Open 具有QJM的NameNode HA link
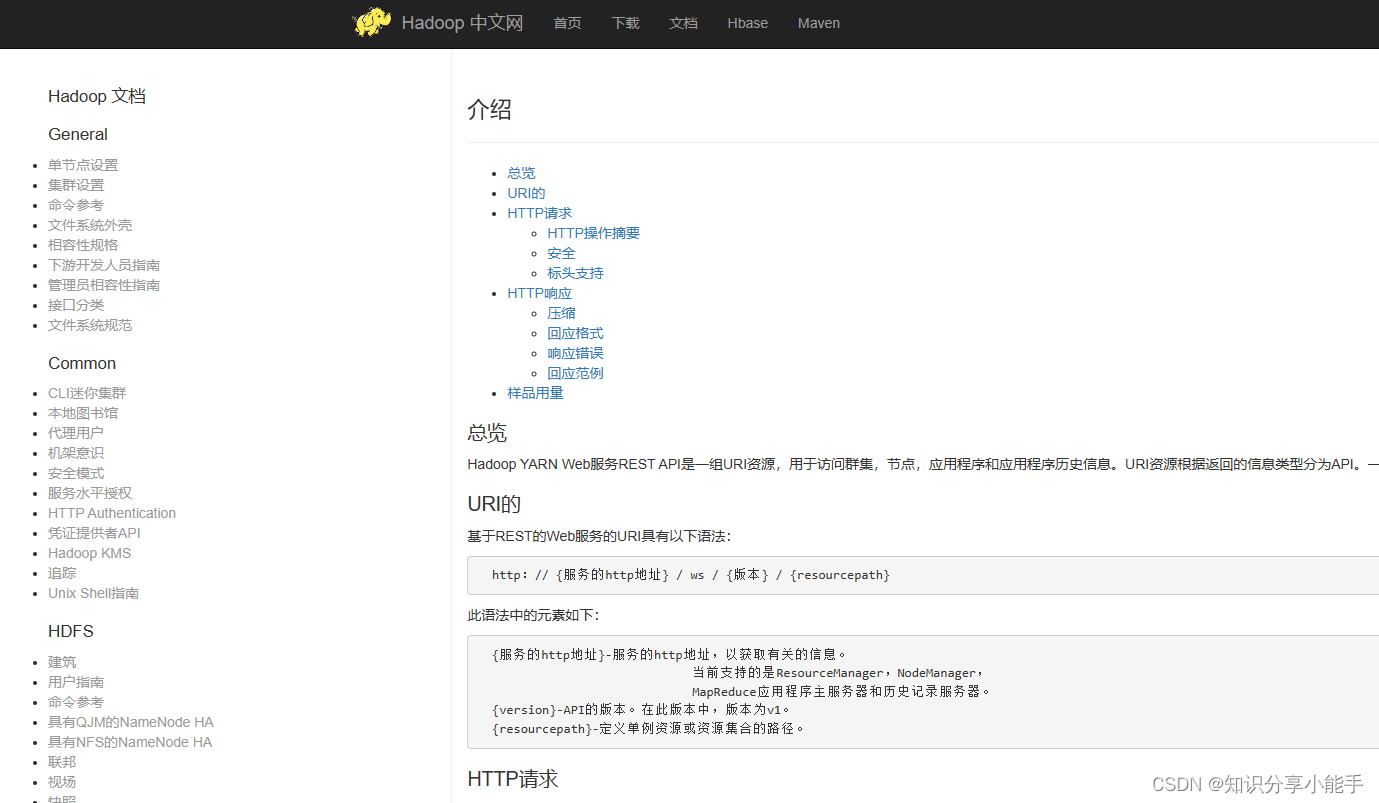 coord(131,722)
